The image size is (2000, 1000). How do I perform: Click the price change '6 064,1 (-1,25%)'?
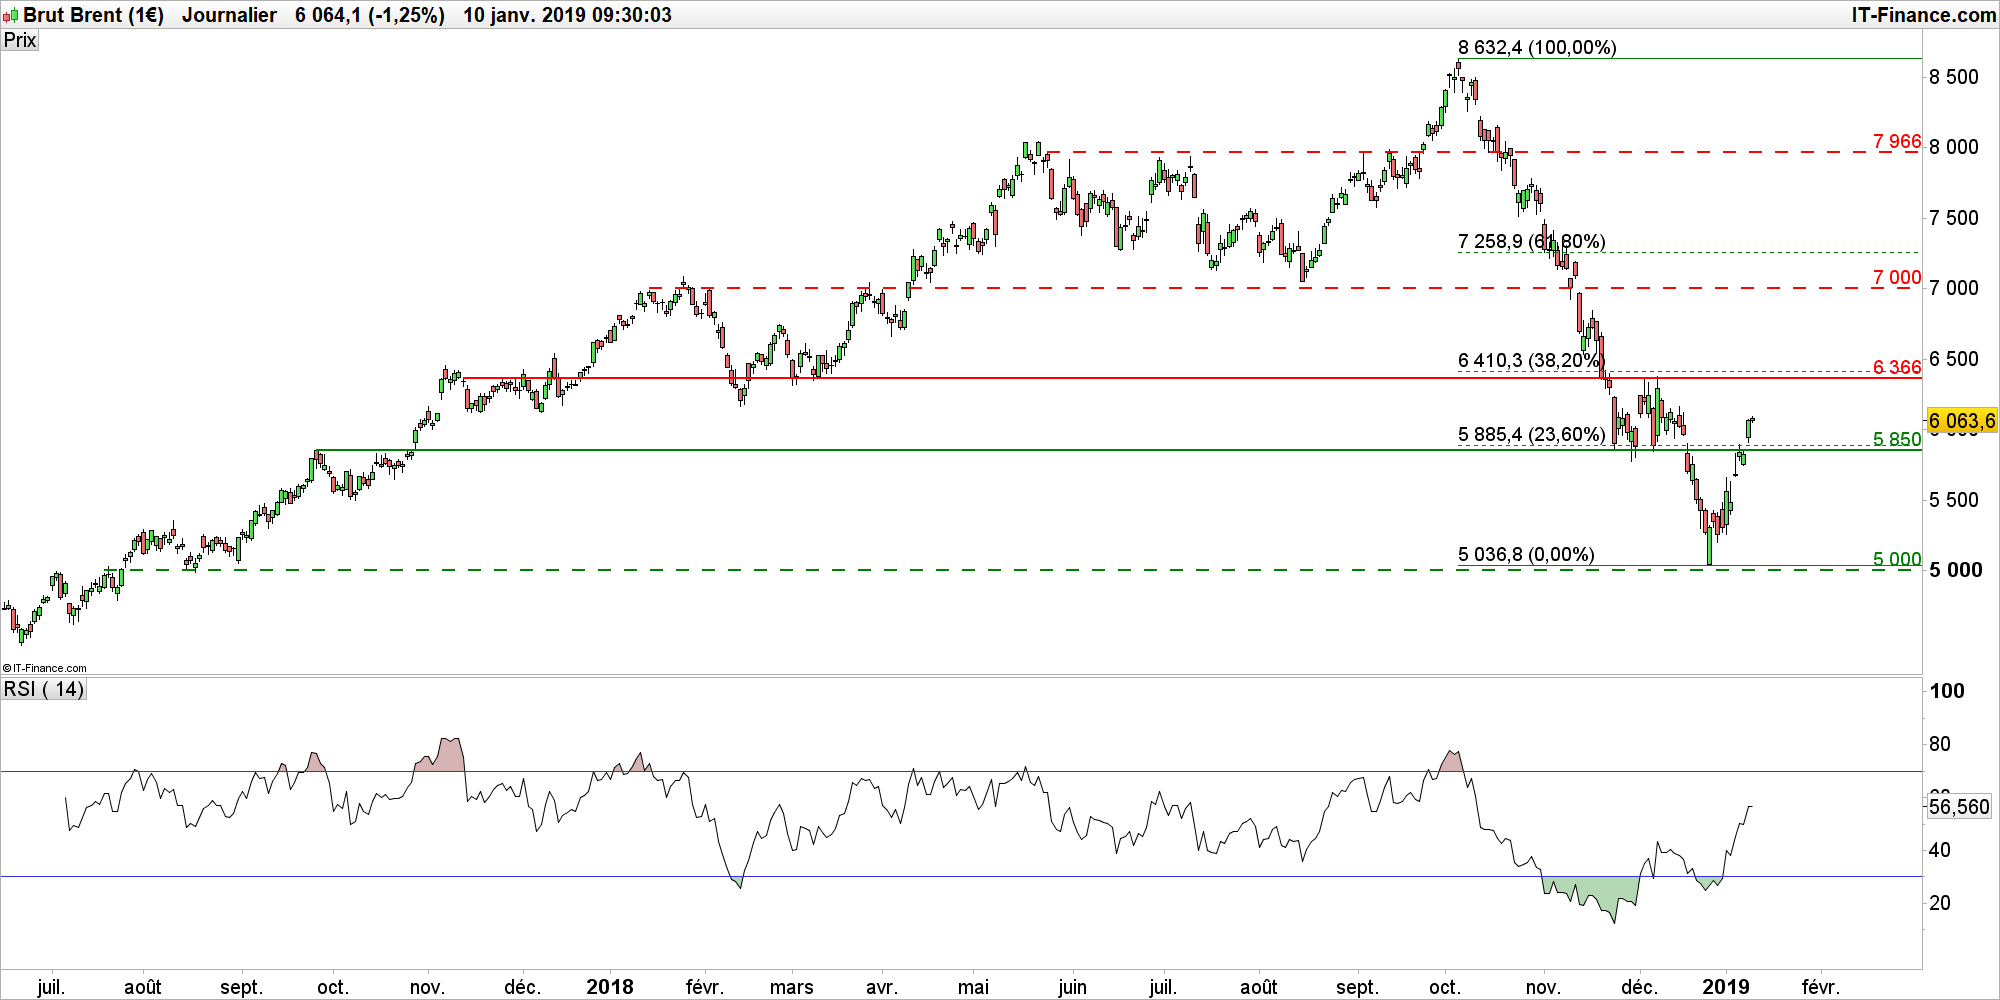coord(370,15)
